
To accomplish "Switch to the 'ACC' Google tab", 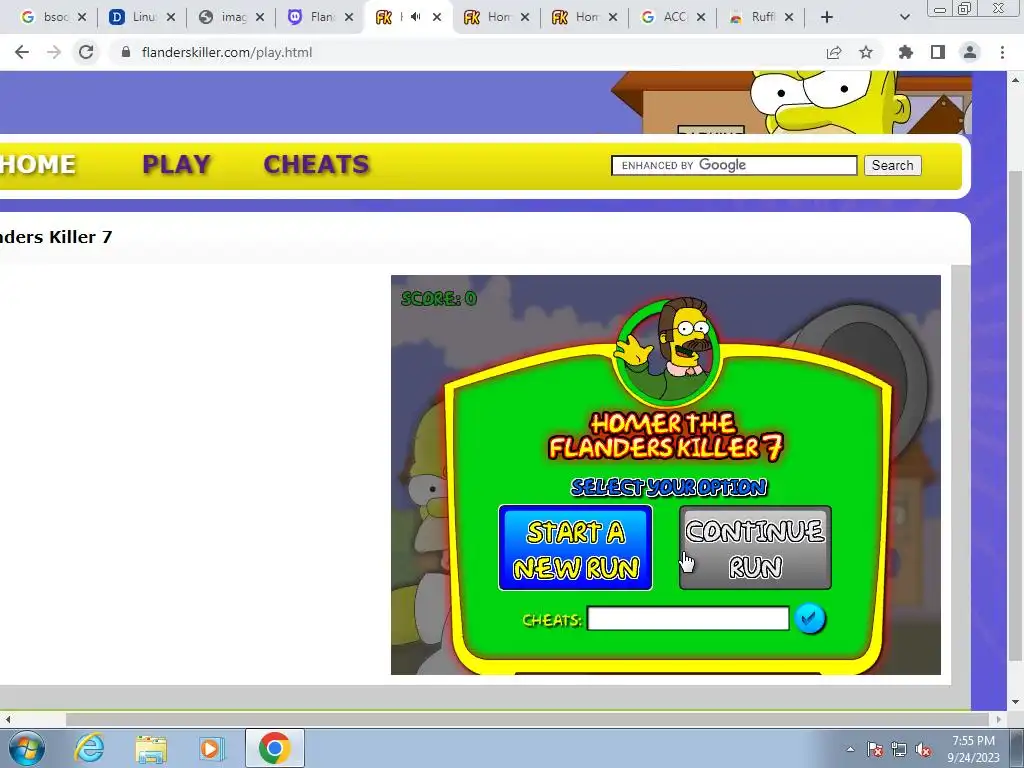I will (665, 18).
